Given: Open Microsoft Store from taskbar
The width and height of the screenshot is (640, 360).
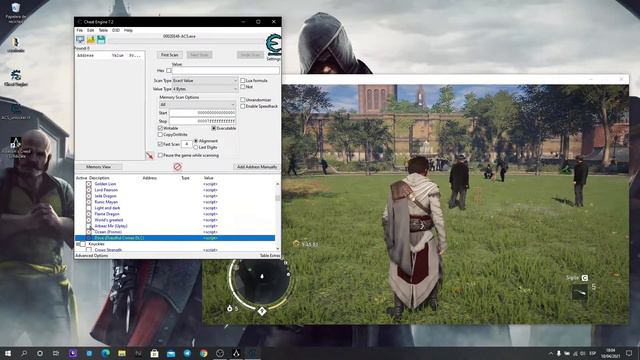Looking at the screenshot, I should coord(154,353).
